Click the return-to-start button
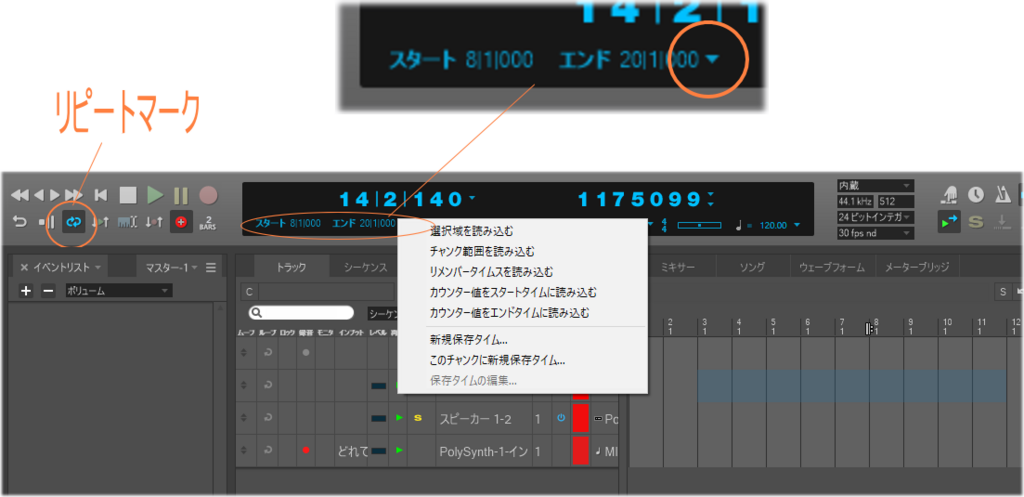 click(101, 195)
